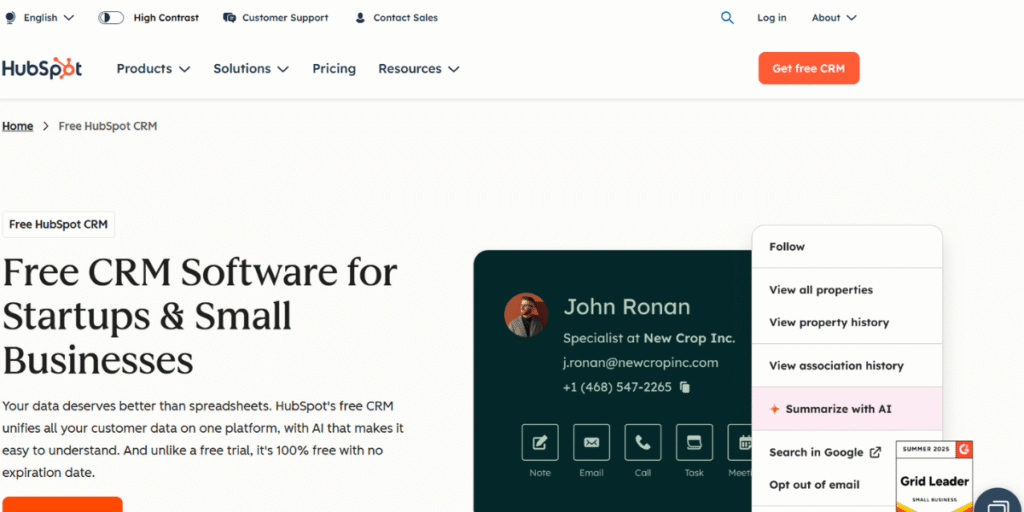Click the globe language icon
The height and width of the screenshot is (512, 1024).
tap(9, 18)
